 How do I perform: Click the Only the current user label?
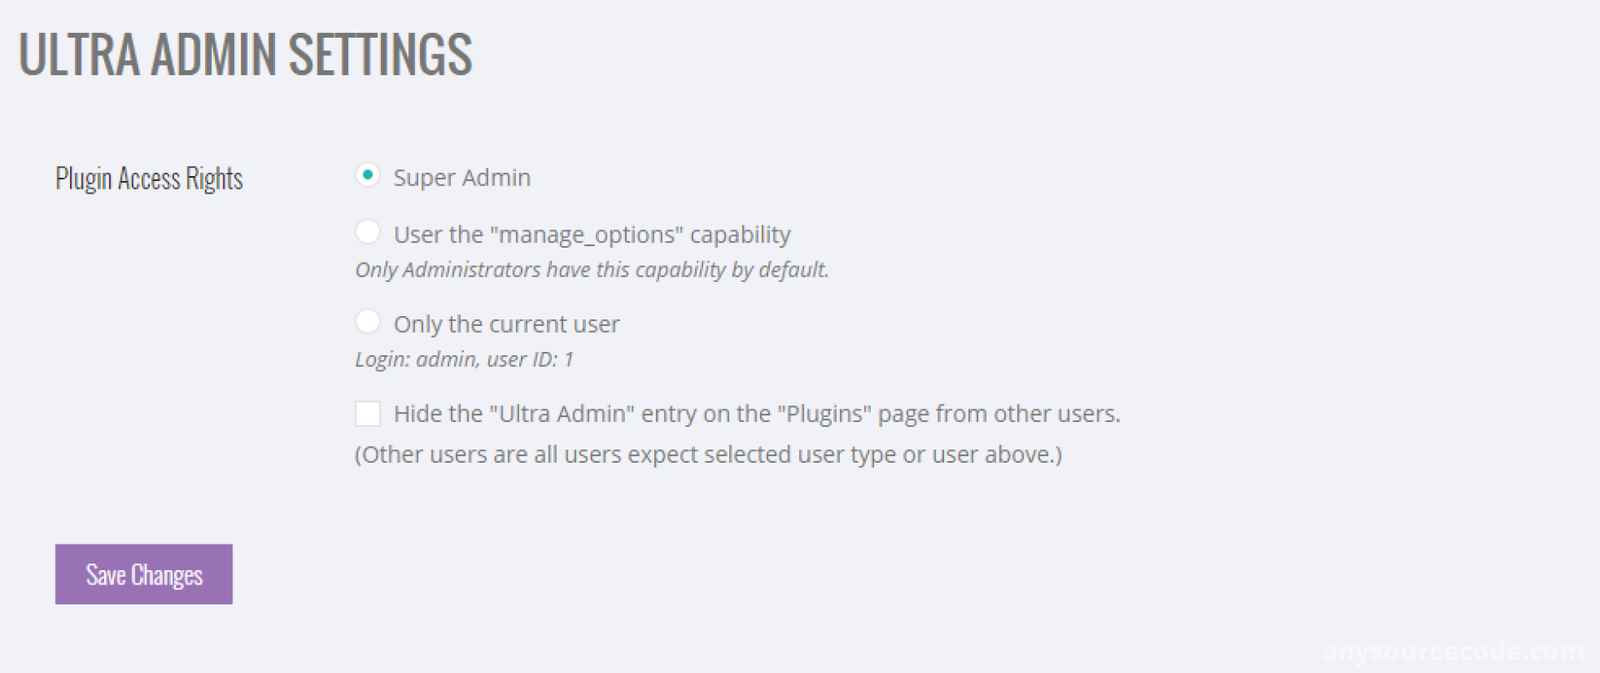pyautogui.click(x=507, y=324)
